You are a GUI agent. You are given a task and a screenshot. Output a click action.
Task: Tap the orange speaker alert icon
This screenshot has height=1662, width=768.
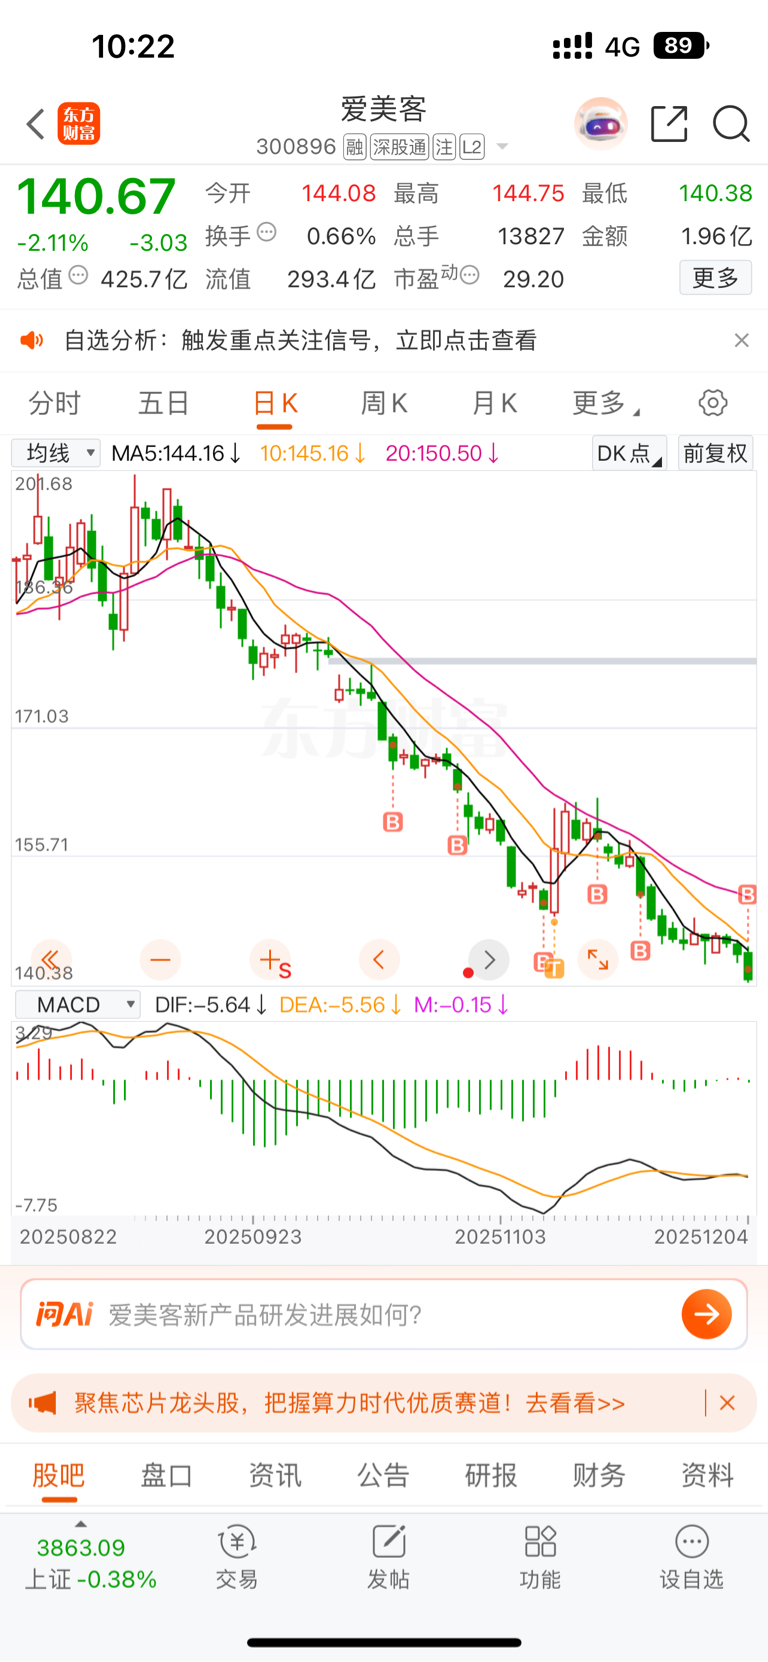(x=33, y=340)
